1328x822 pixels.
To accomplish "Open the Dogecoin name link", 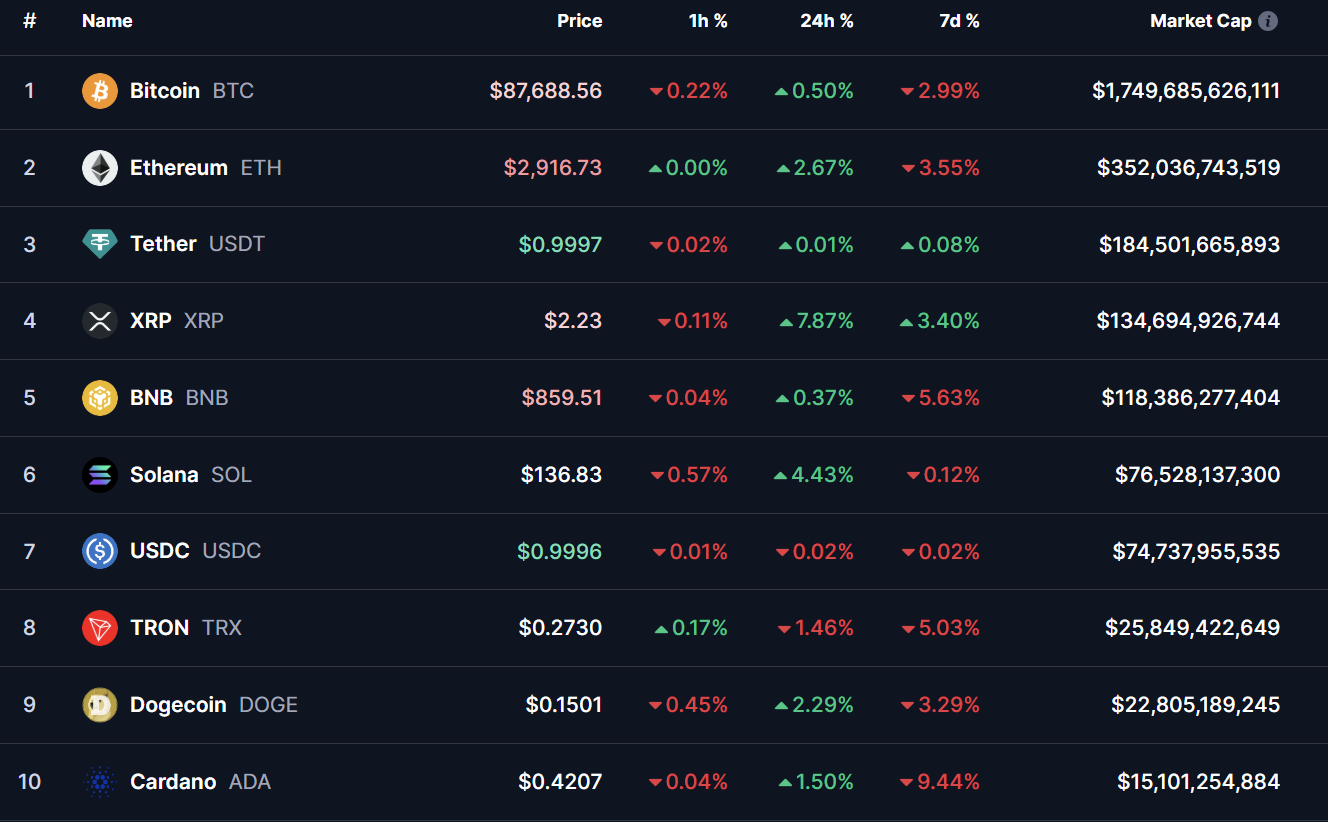I will click(178, 705).
